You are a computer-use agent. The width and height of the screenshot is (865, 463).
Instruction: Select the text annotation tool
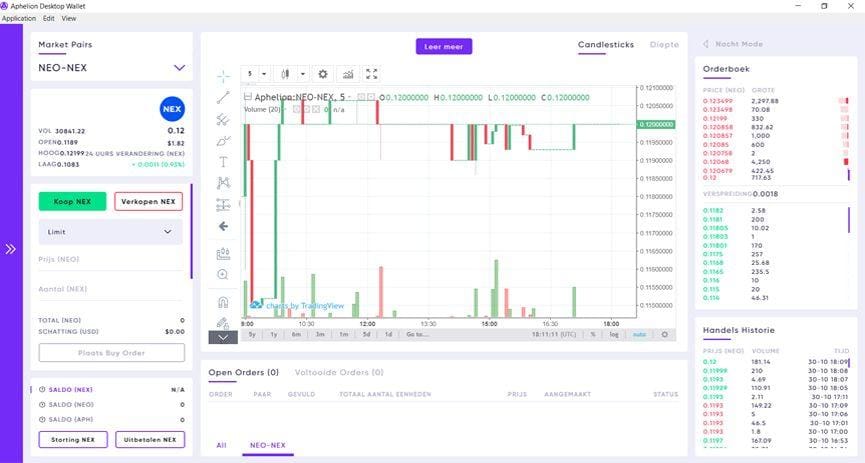[223, 162]
